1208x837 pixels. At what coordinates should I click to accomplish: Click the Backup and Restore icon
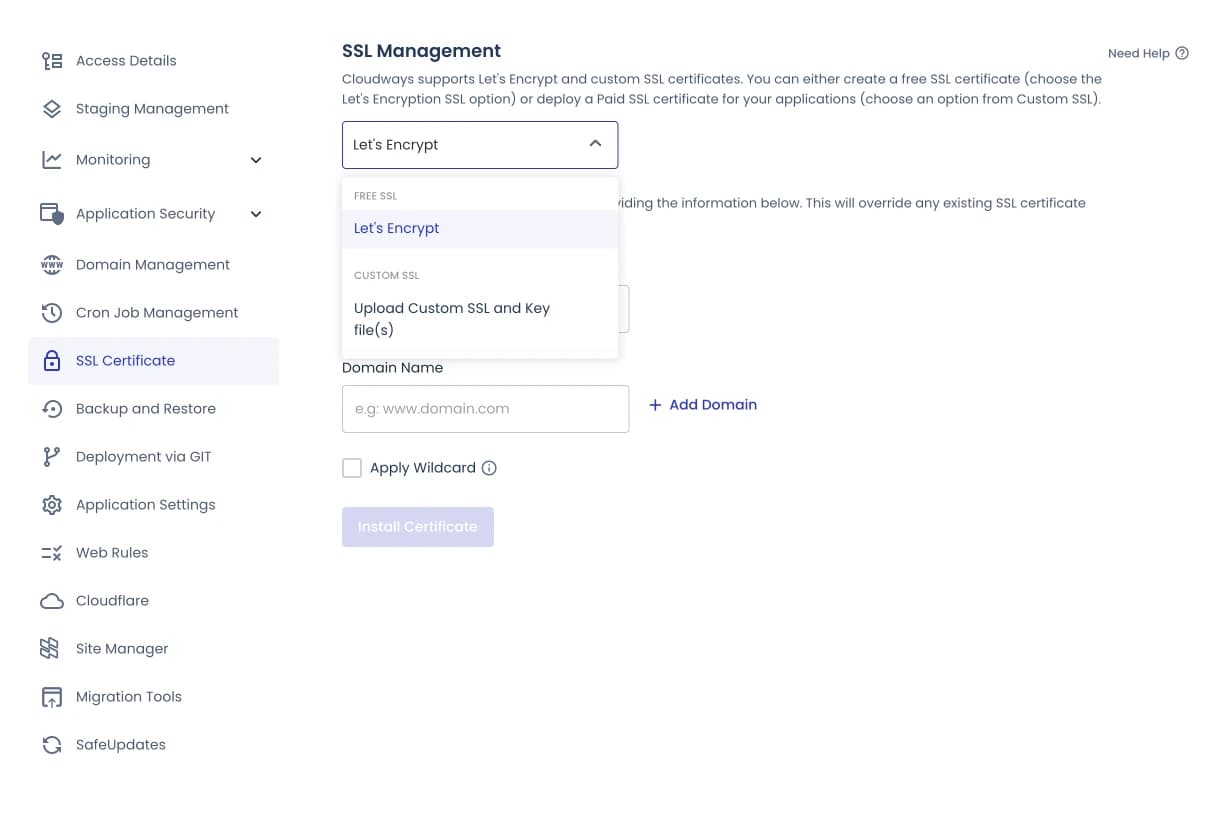52,409
